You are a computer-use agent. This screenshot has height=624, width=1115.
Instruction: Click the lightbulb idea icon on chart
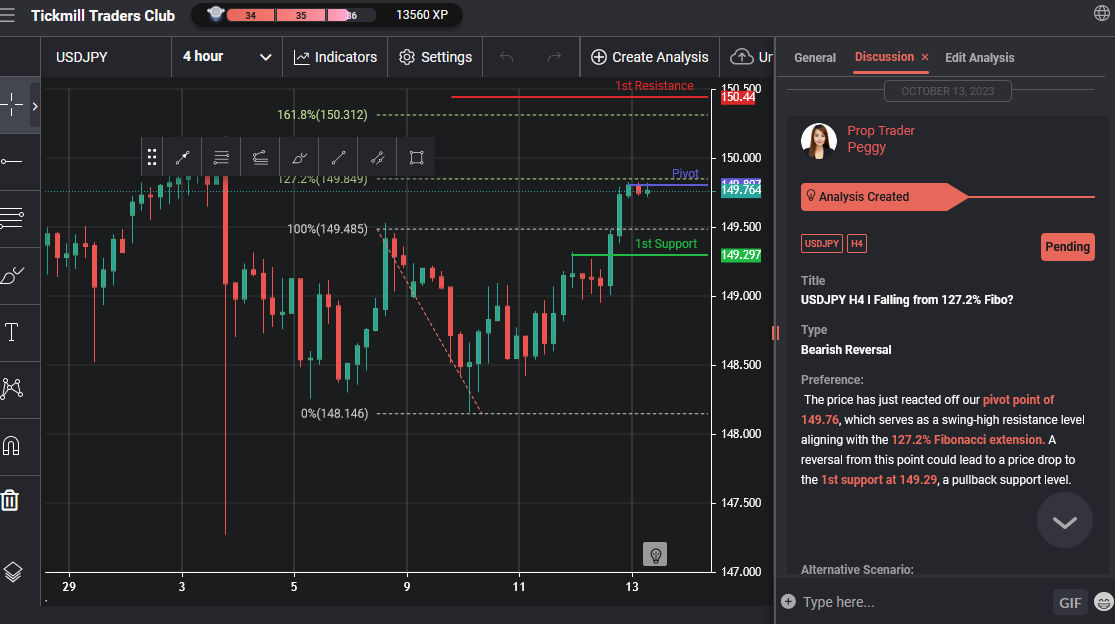655,554
